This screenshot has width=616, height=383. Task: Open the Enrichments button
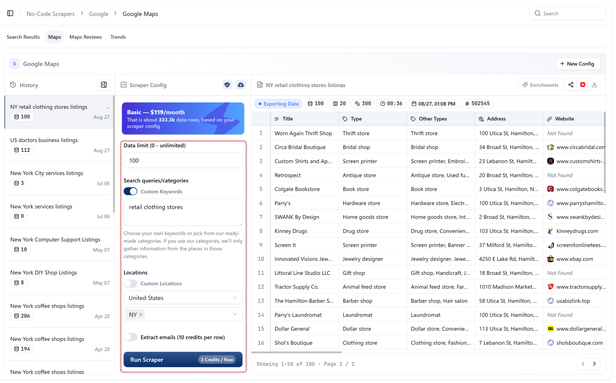[540, 85]
